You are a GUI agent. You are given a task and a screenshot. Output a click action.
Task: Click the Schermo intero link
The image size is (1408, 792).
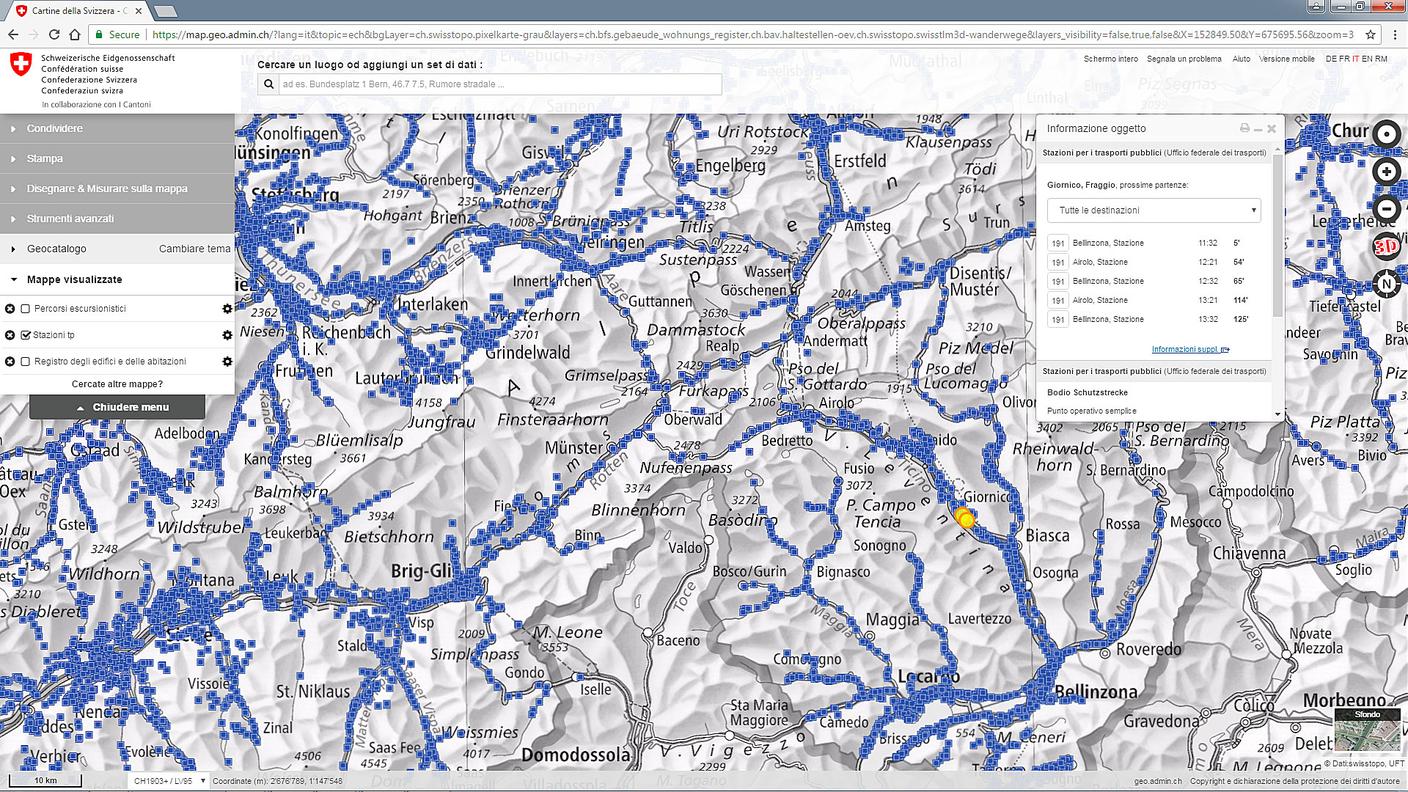[1111, 59]
